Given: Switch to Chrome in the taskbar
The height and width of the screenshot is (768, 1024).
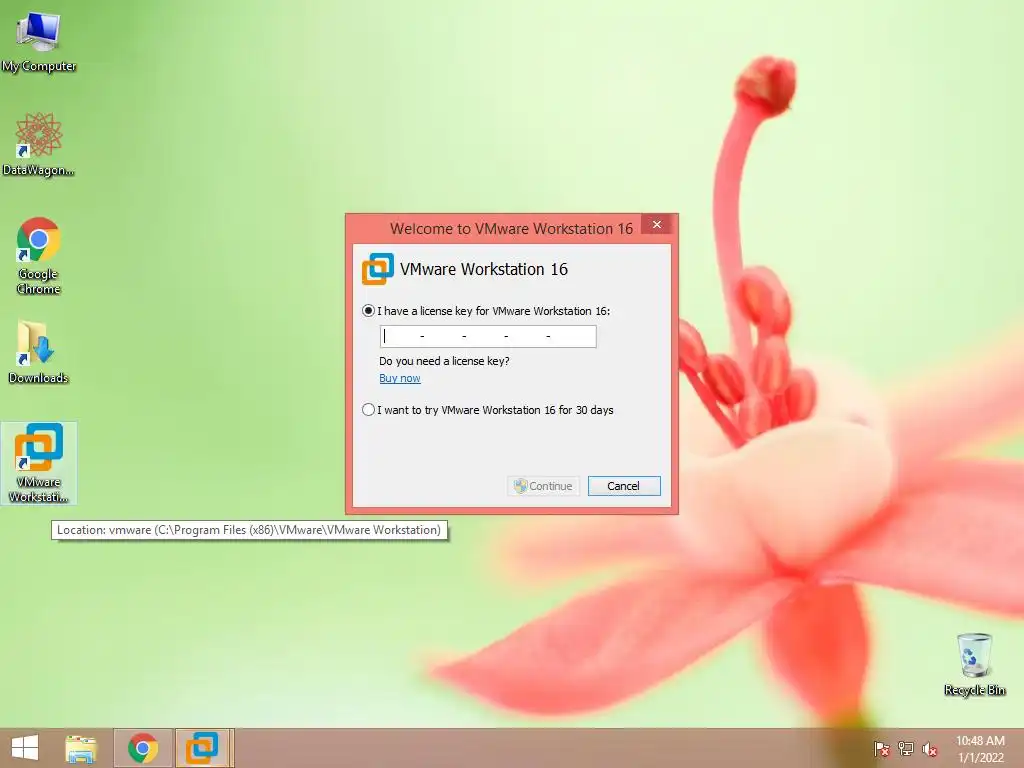Looking at the screenshot, I should coord(143,748).
